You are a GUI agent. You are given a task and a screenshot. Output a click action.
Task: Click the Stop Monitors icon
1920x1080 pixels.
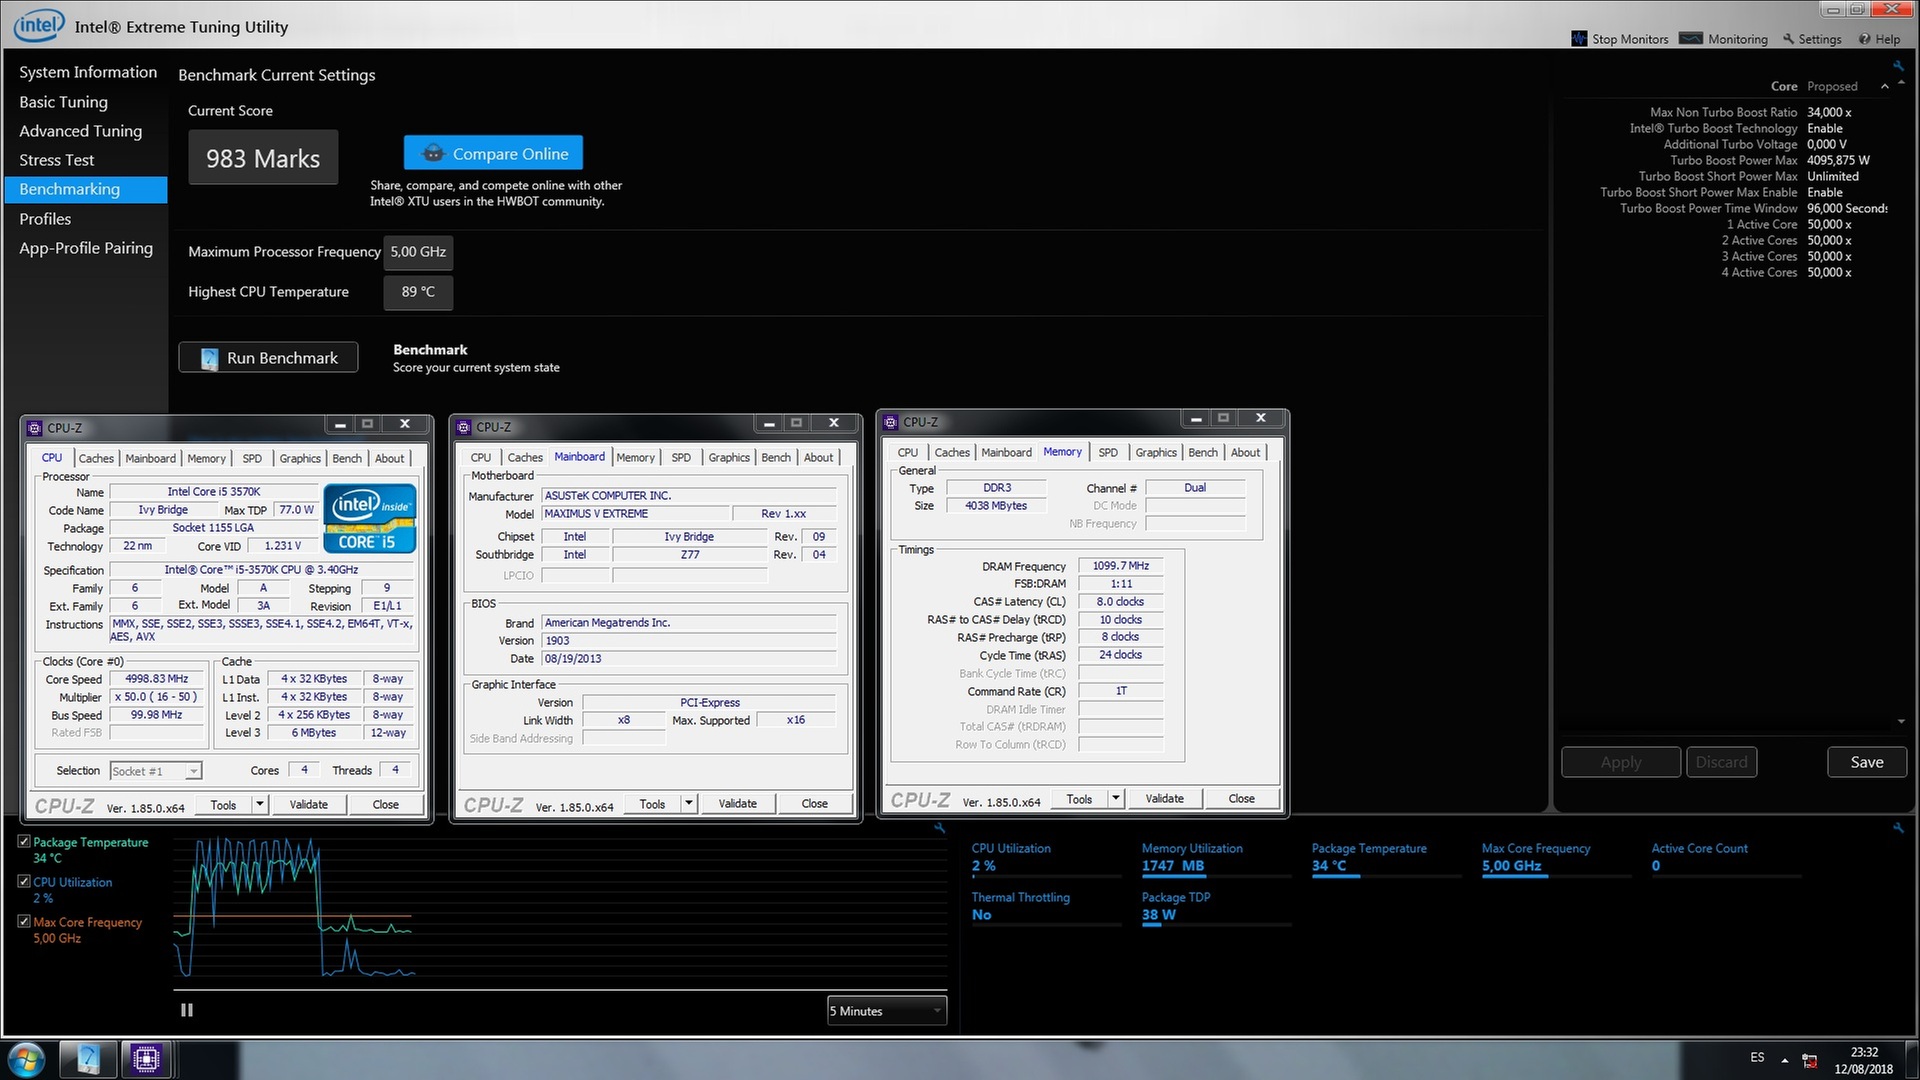(x=1579, y=39)
